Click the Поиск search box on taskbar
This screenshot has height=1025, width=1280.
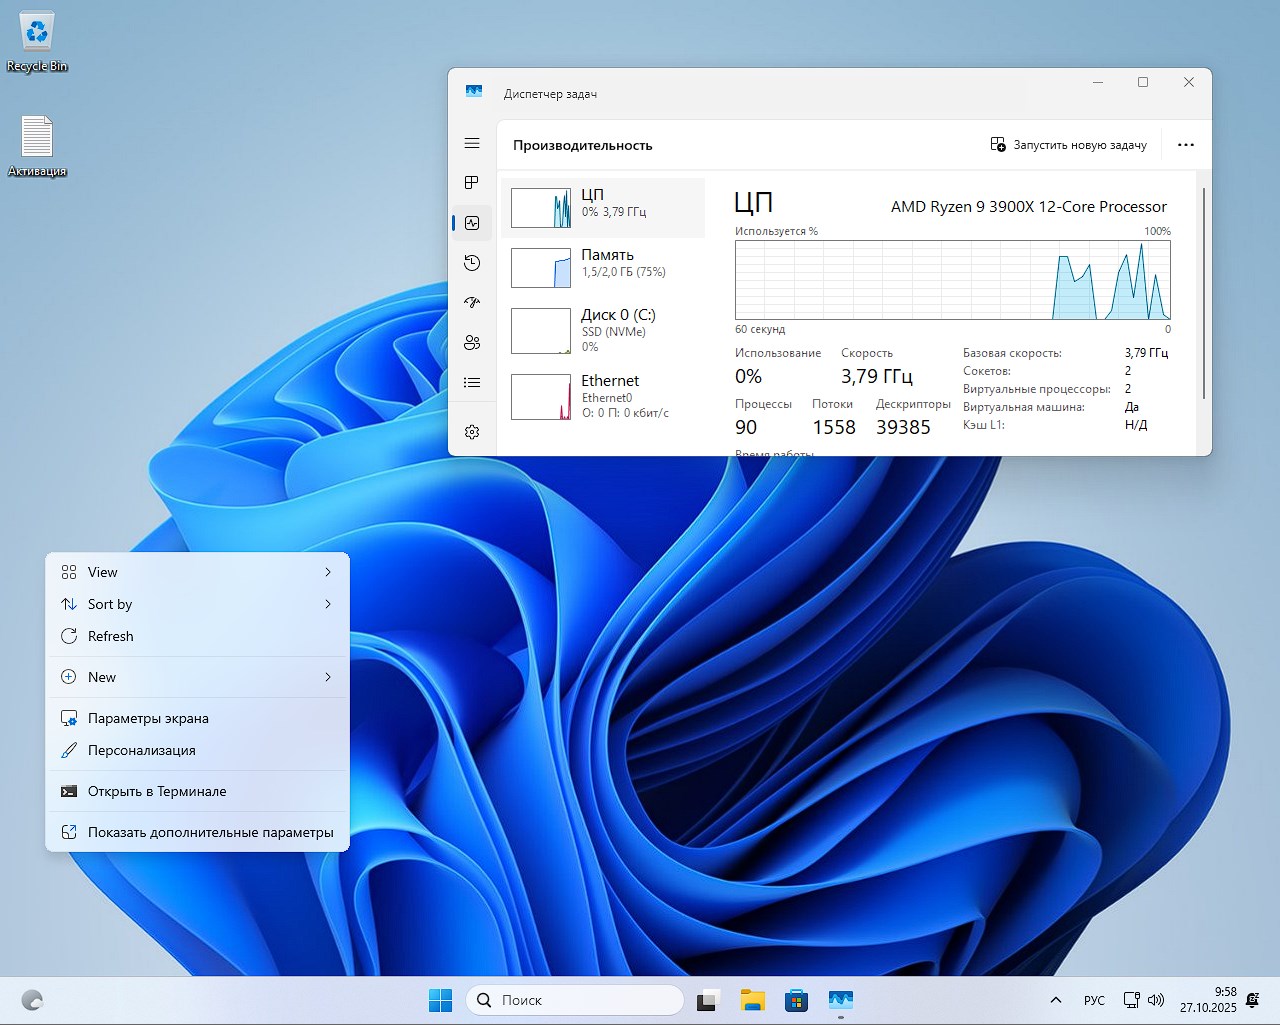pos(575,999)
